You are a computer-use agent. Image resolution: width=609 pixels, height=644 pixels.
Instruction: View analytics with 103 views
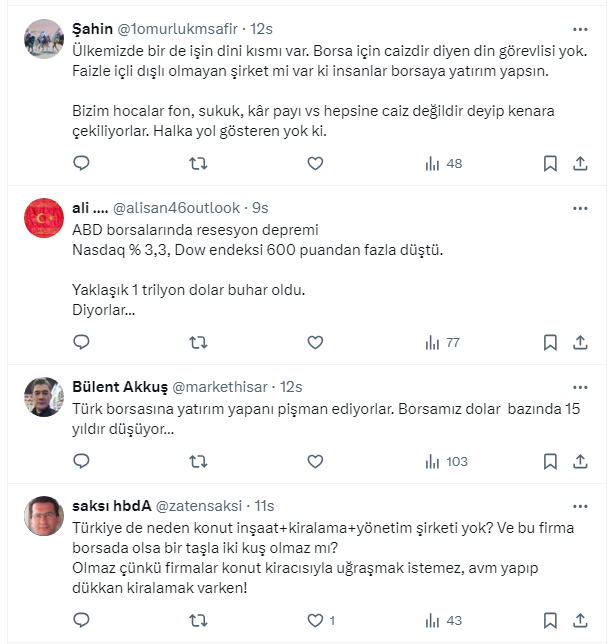point(445,461)
